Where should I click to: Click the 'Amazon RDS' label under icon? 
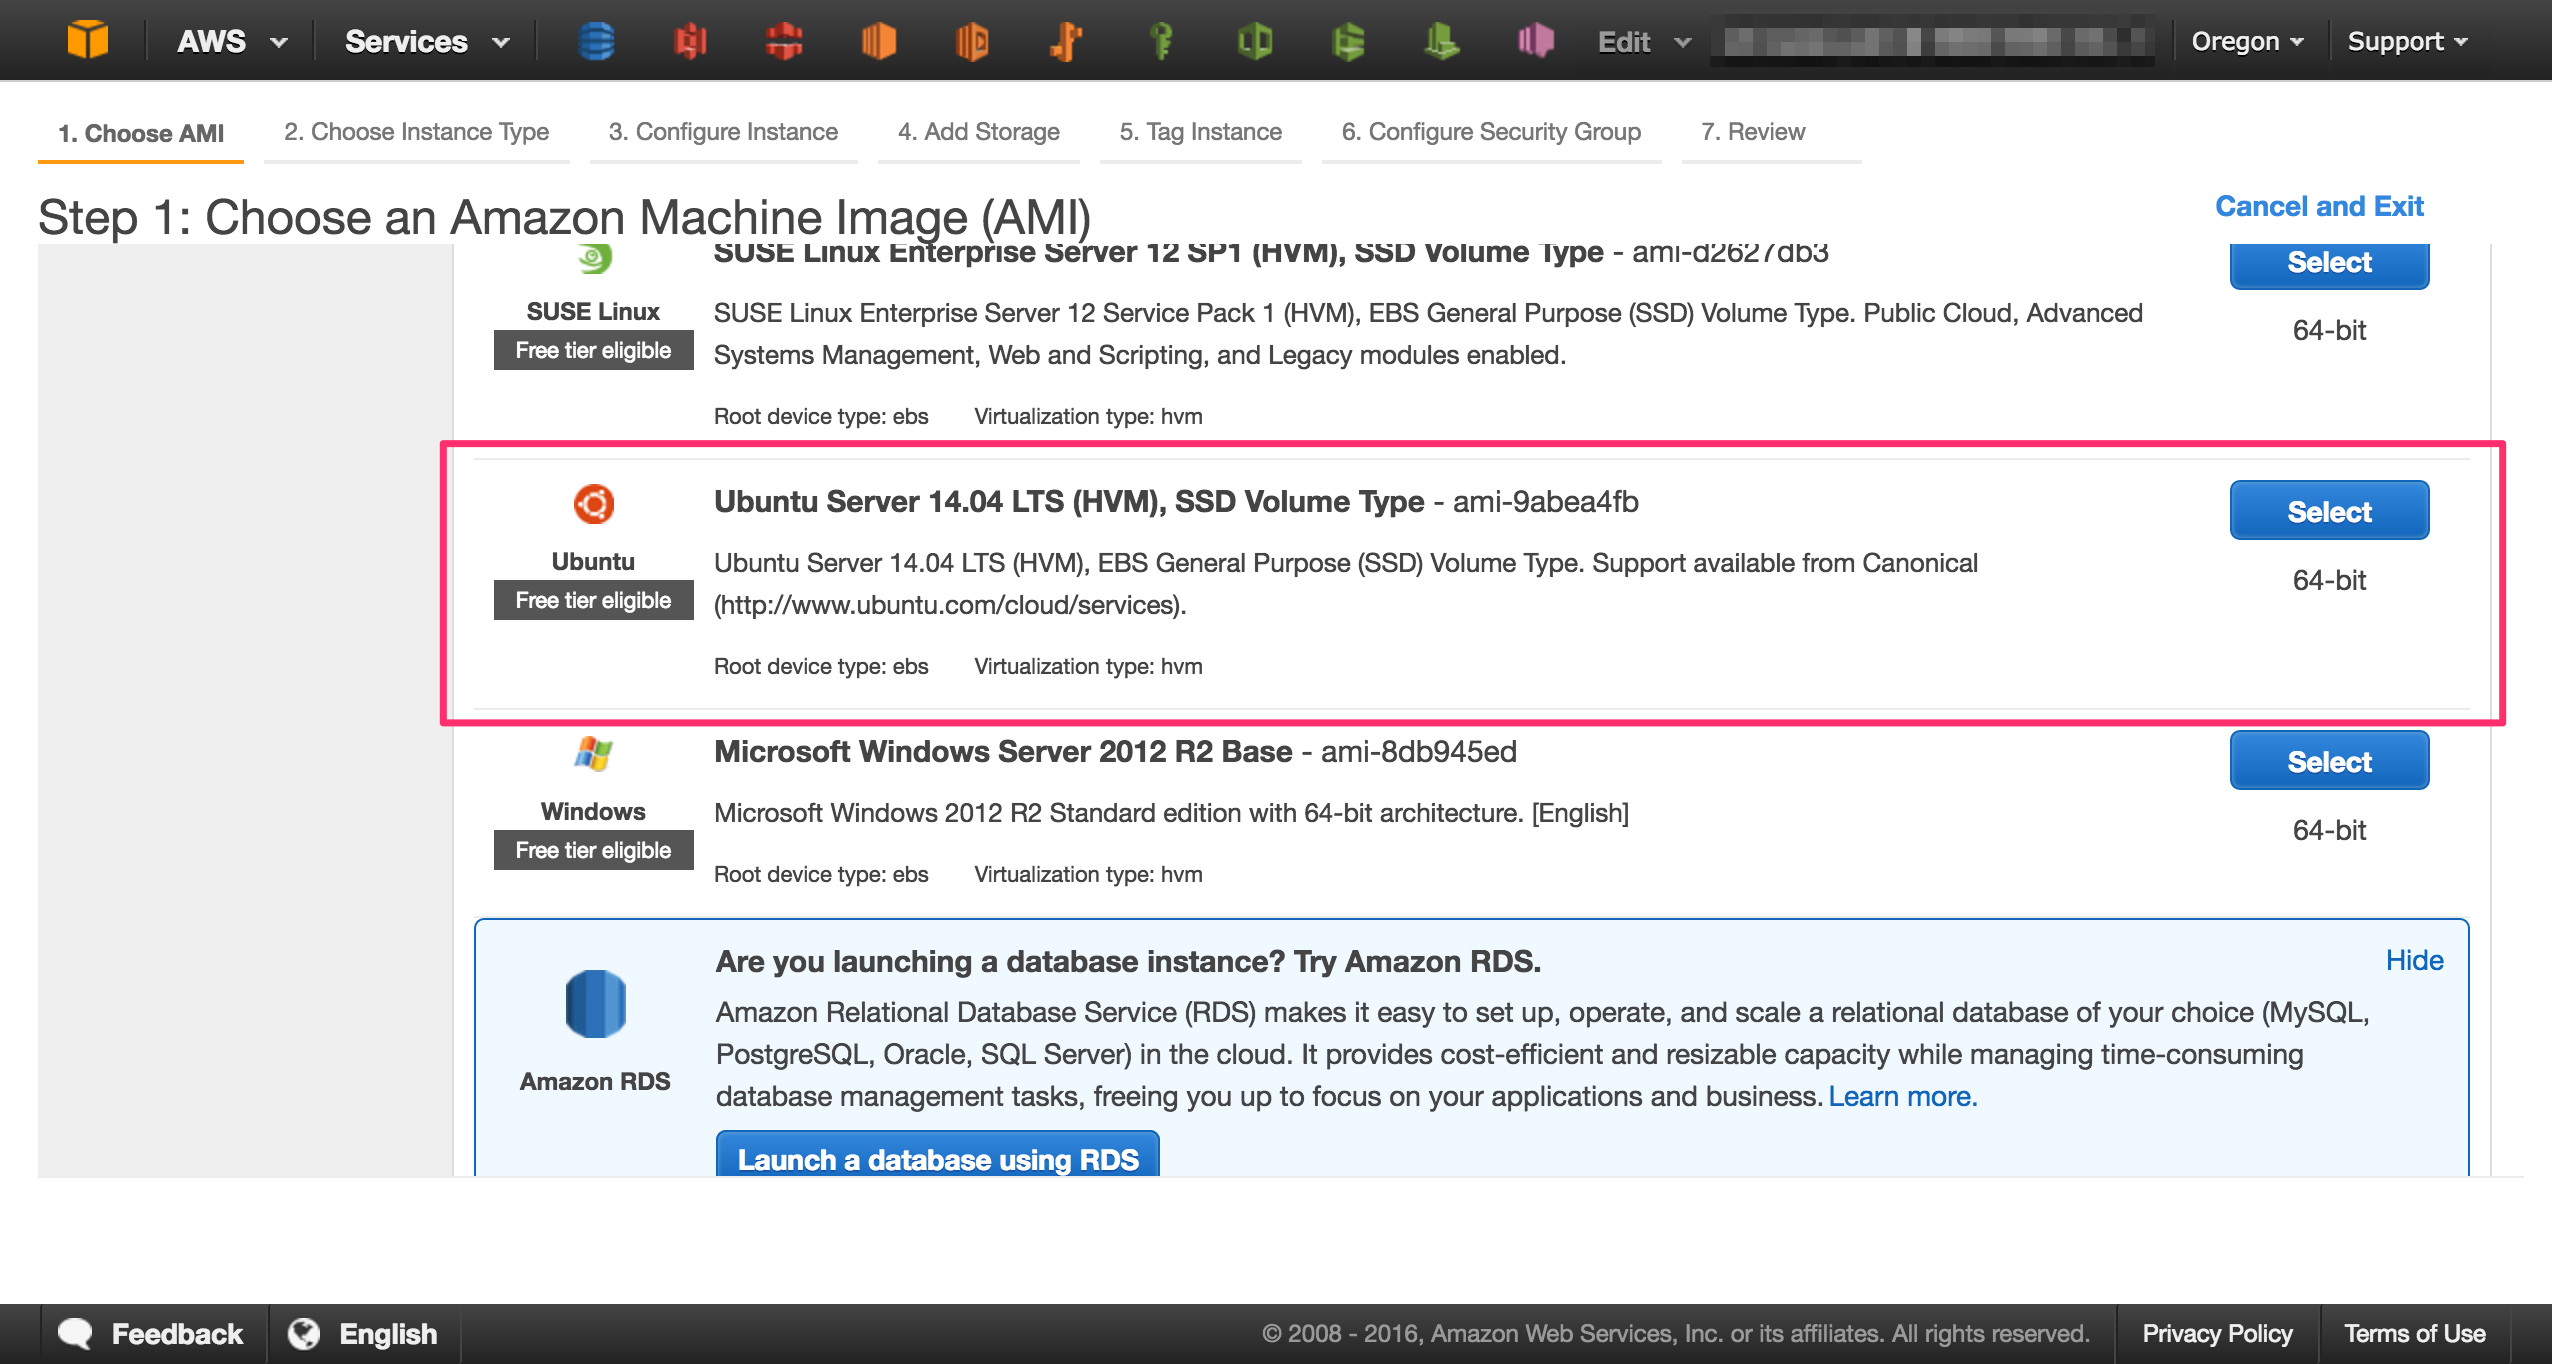pos(595,1081)
